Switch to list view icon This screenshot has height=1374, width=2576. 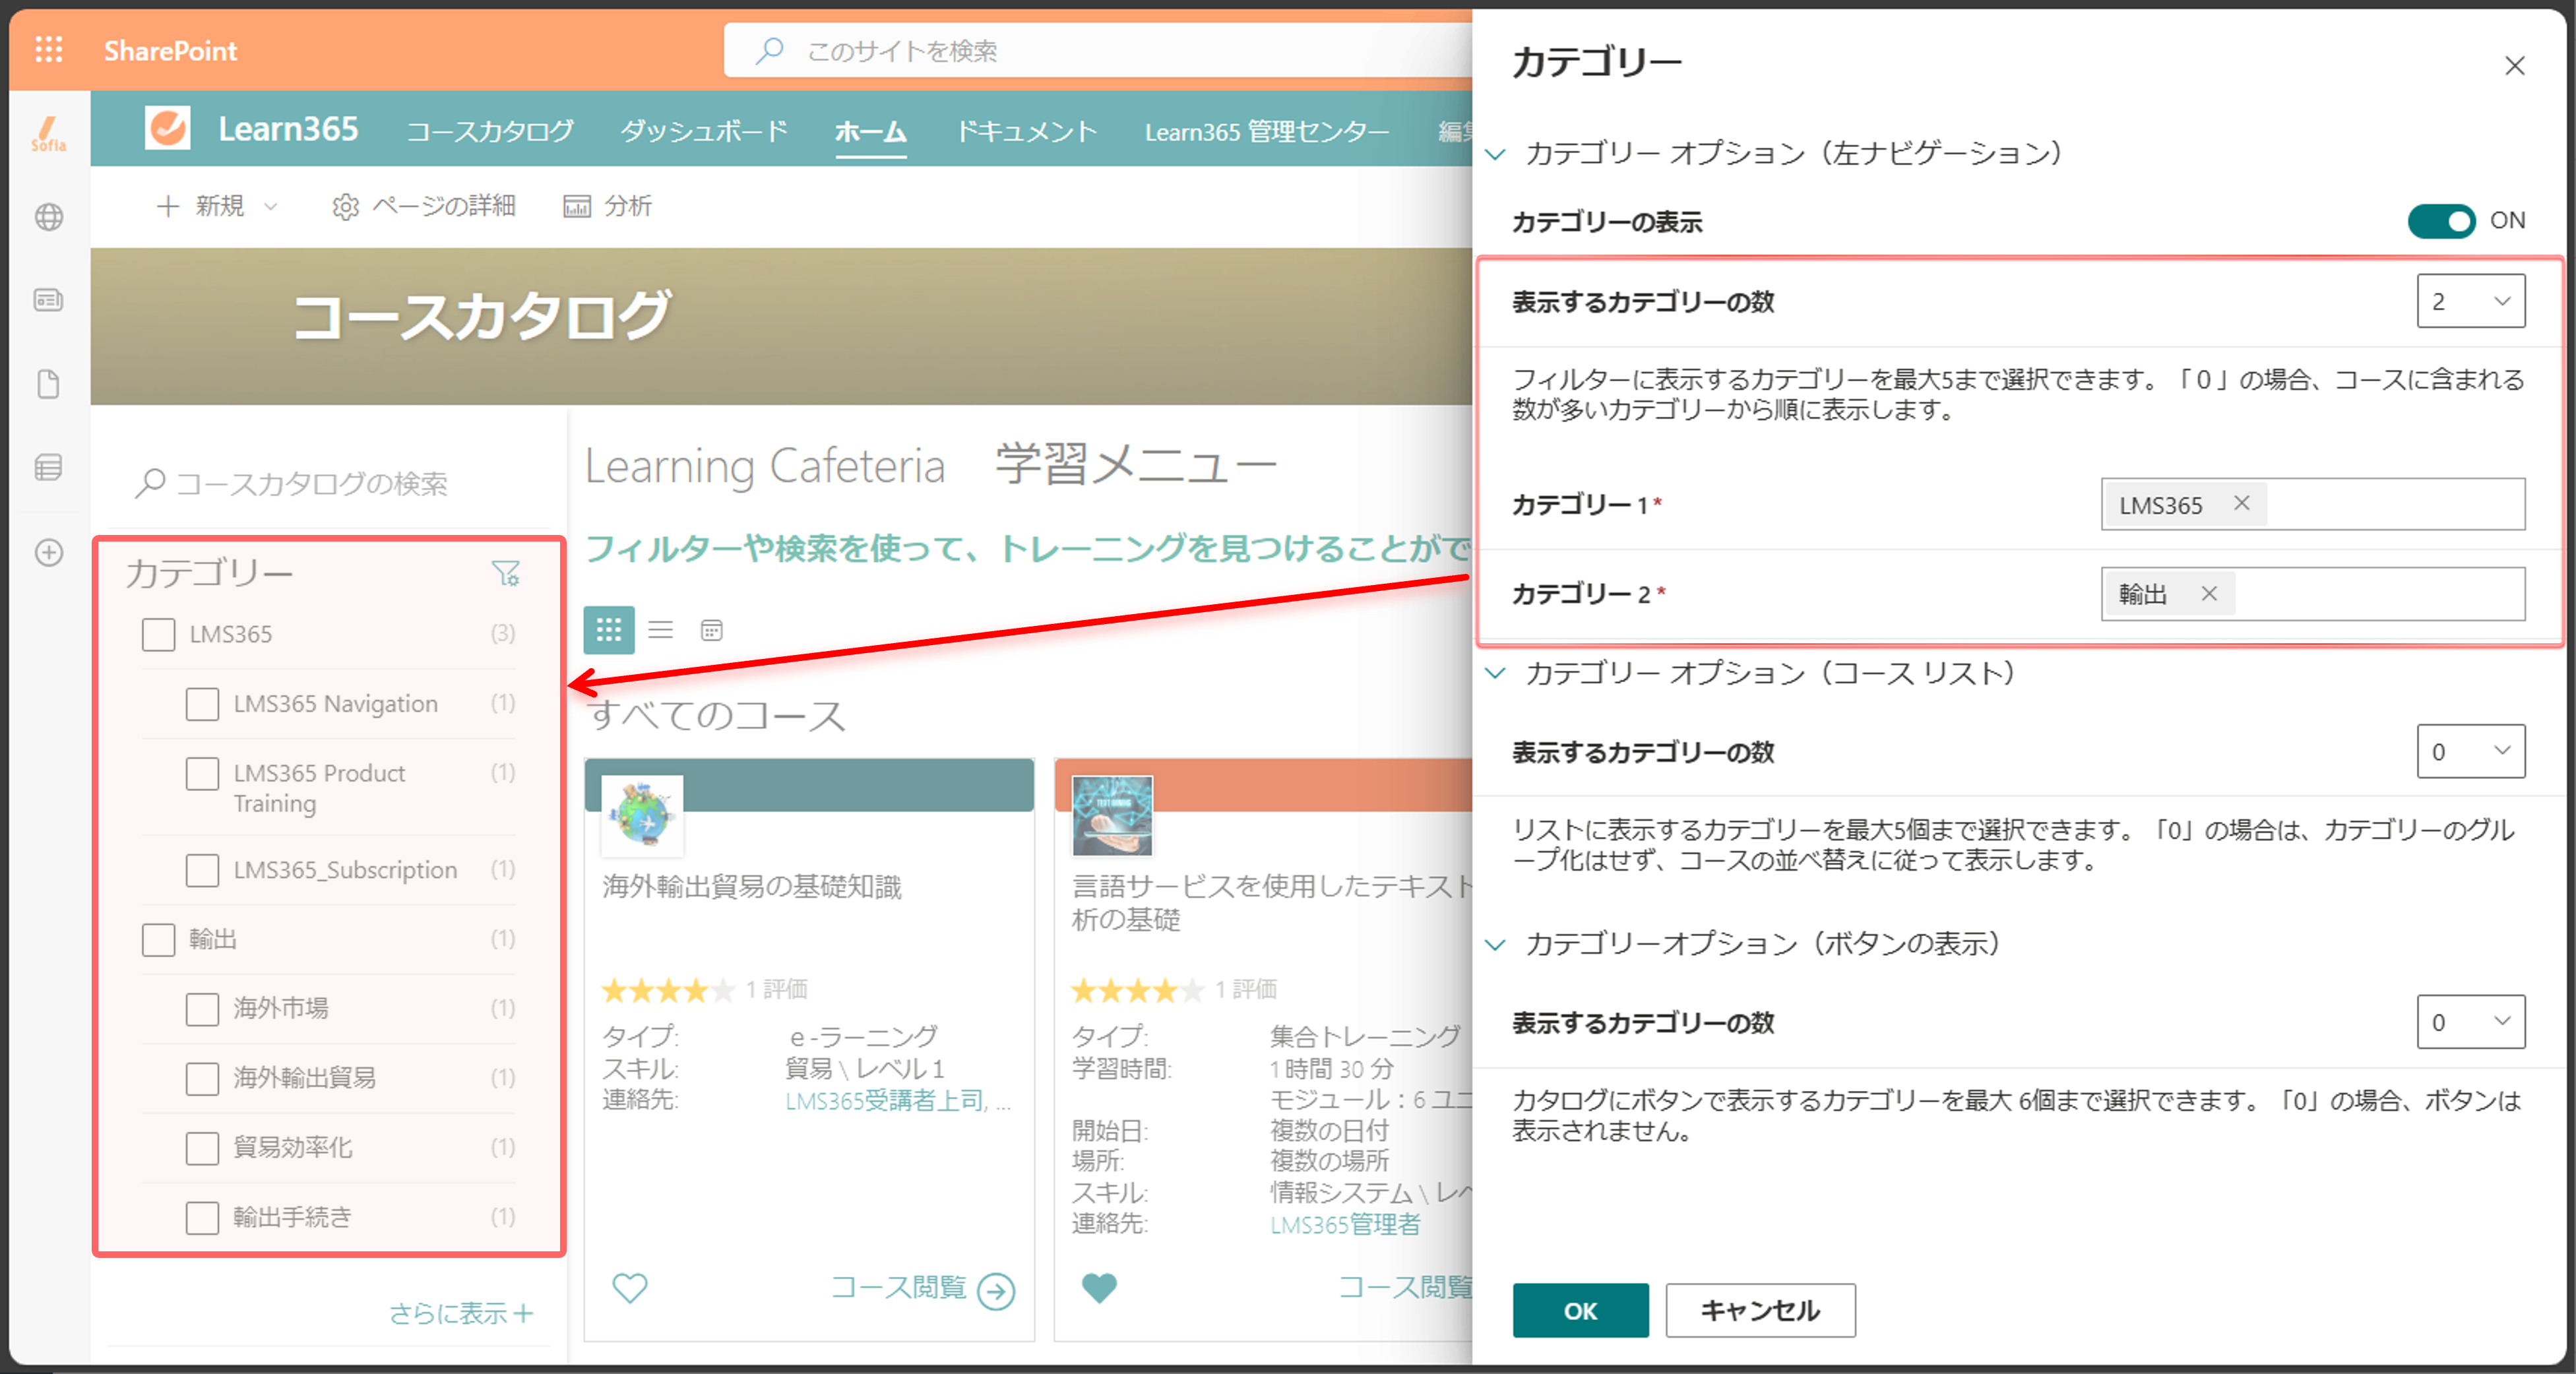pos(660,630)
